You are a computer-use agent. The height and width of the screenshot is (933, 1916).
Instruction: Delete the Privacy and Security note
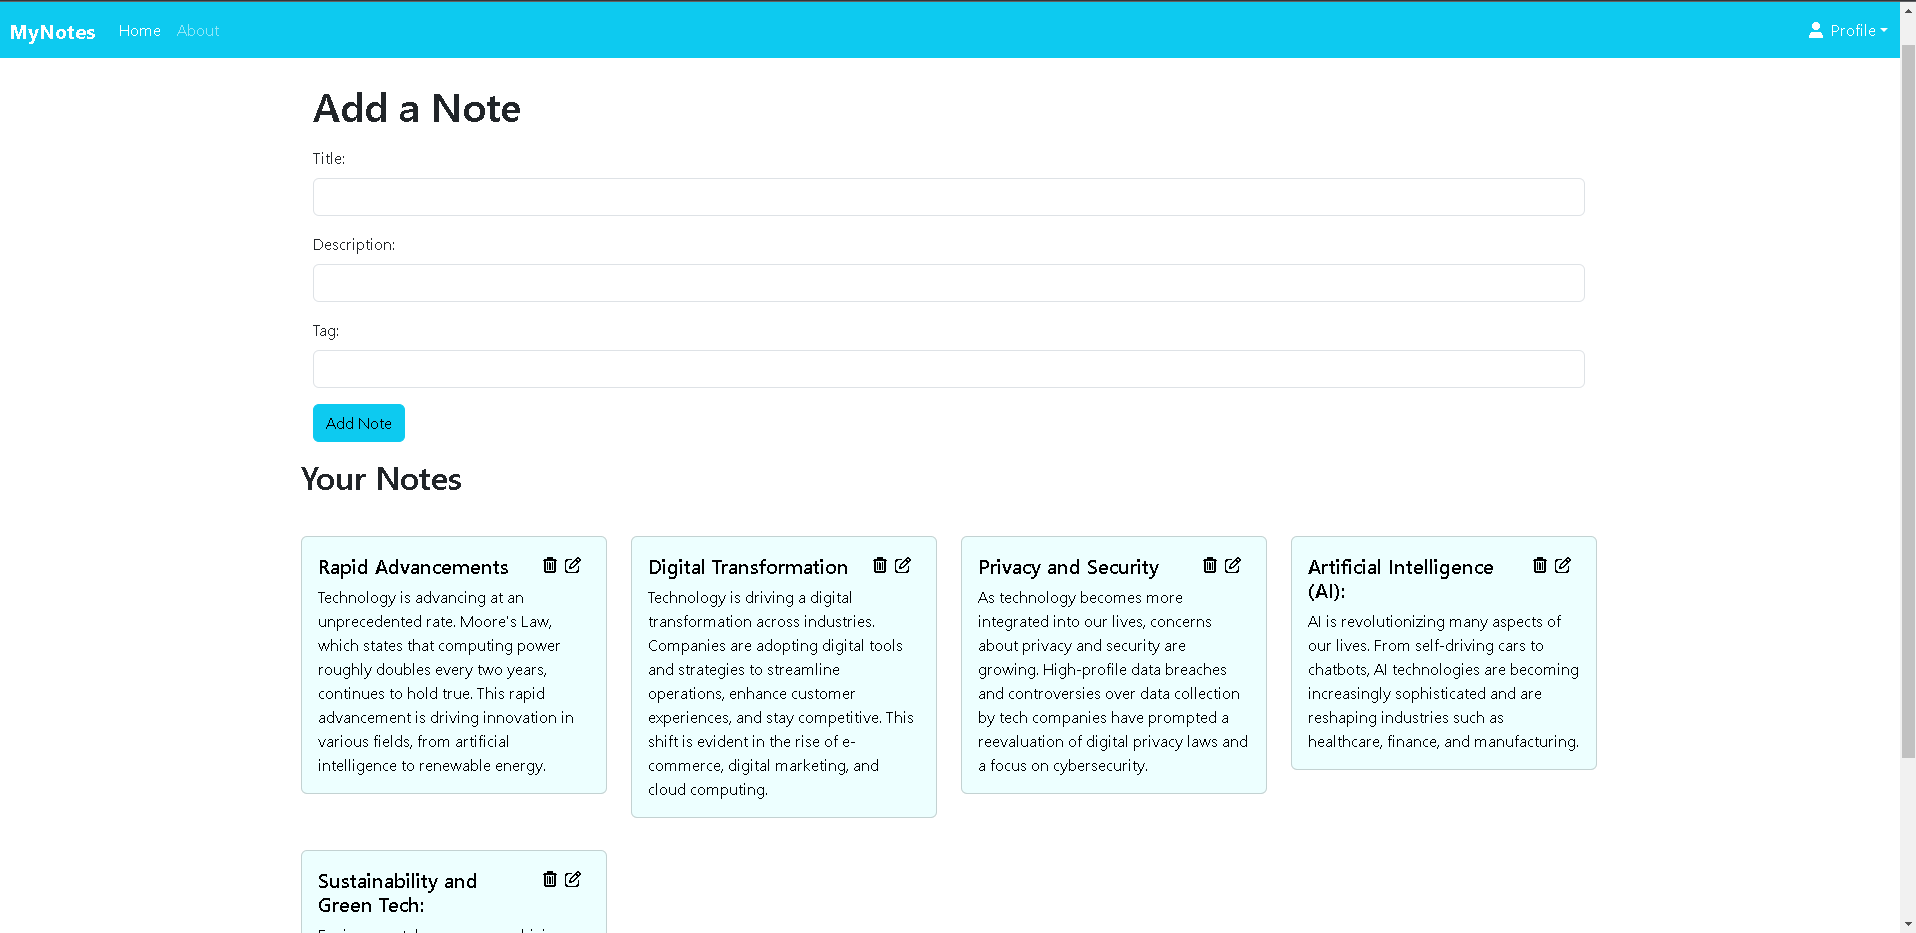1209,565
